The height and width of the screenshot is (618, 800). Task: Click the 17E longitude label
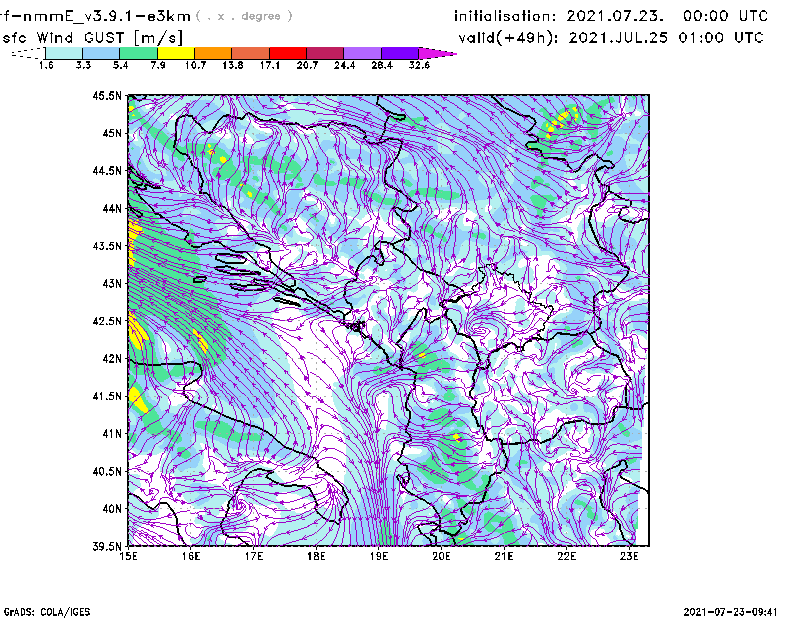tap(254, 556)
